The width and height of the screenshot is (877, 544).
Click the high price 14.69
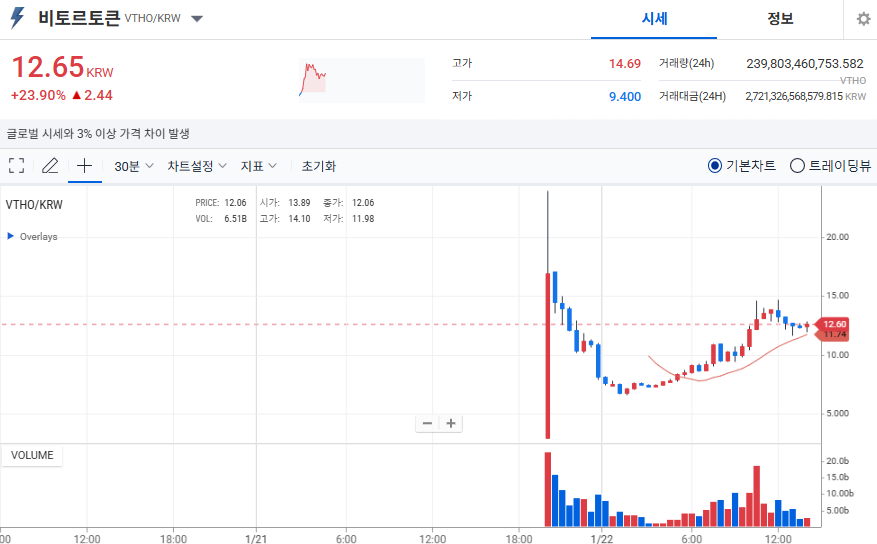[625, 64]
